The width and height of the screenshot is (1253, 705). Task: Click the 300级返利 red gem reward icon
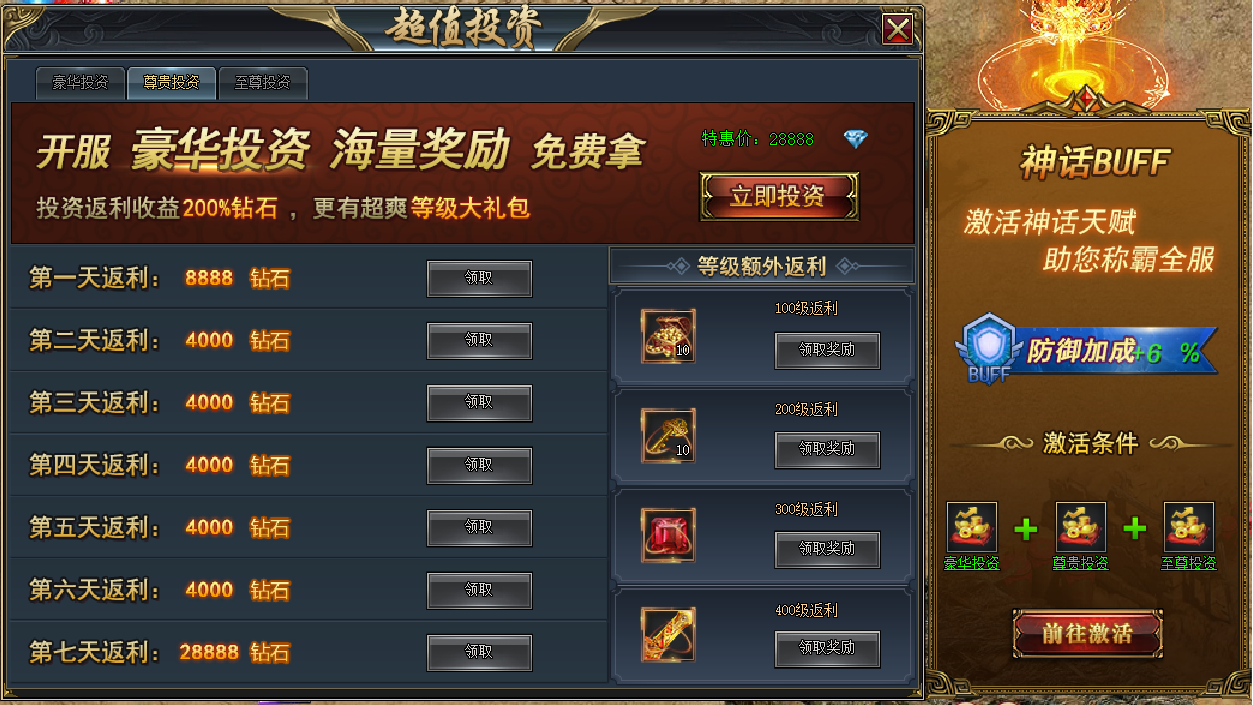pos(668,535)
